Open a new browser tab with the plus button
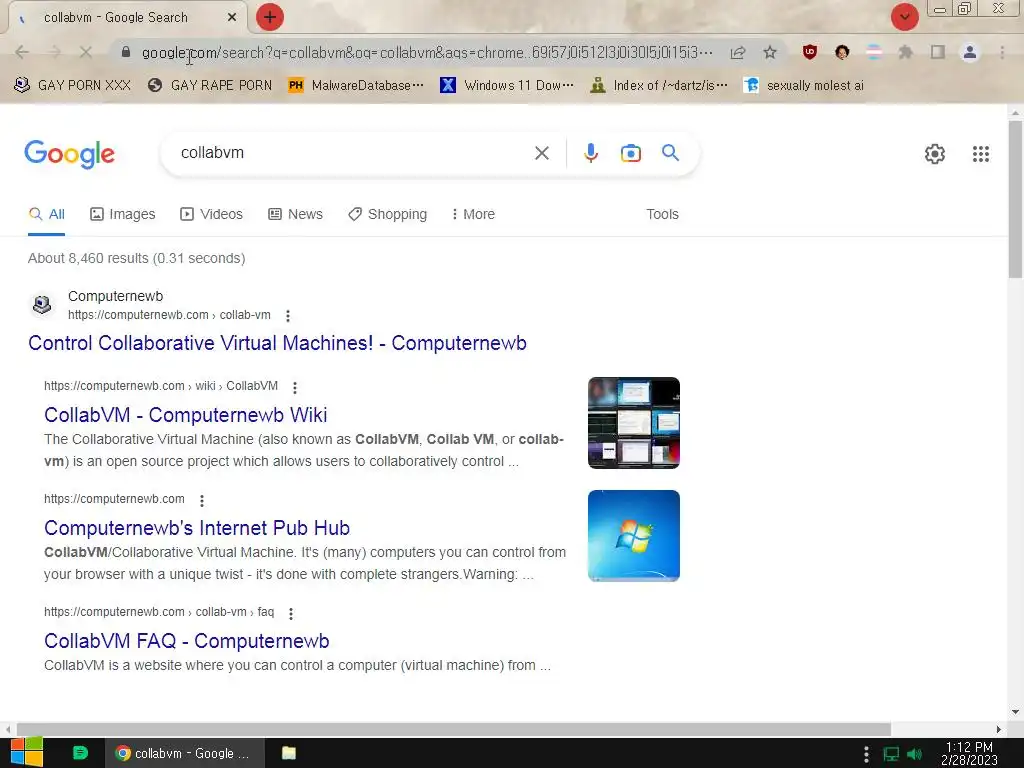 [x=270, y=17]
